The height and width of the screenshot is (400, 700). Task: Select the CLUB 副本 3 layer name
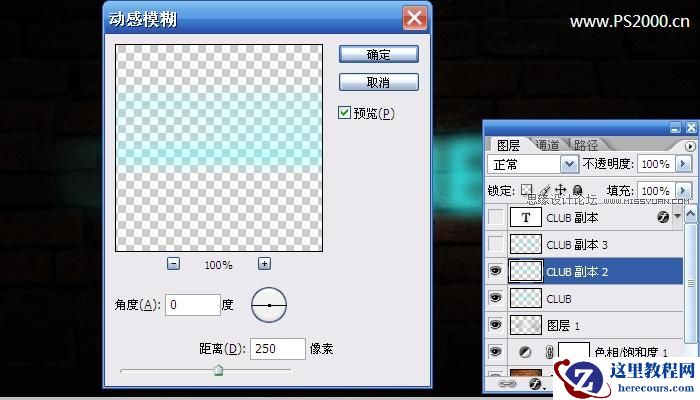(x=577, y=245)
